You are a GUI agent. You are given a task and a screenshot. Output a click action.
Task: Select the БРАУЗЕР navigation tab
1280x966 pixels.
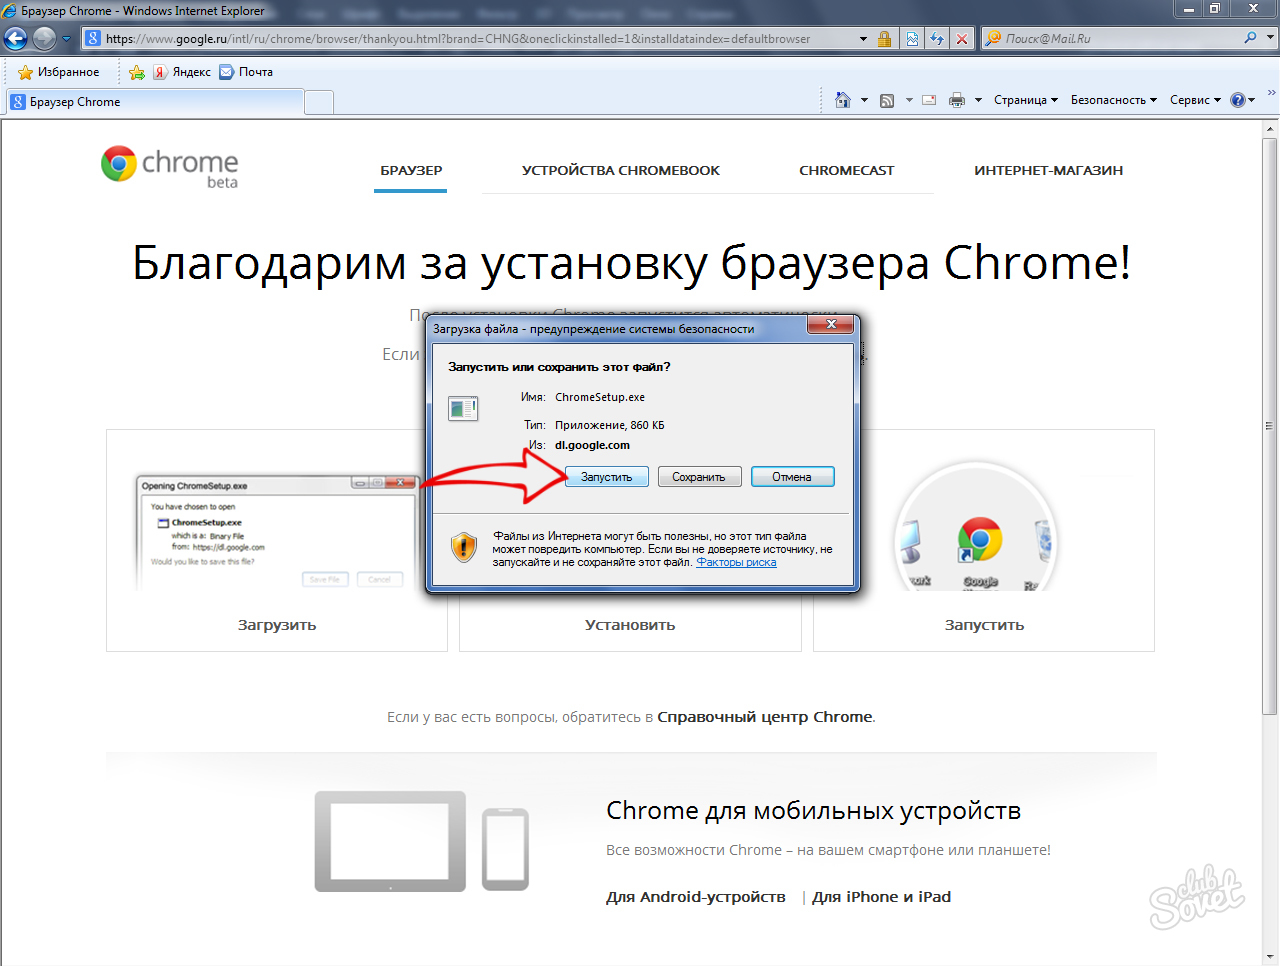point(411,170)
